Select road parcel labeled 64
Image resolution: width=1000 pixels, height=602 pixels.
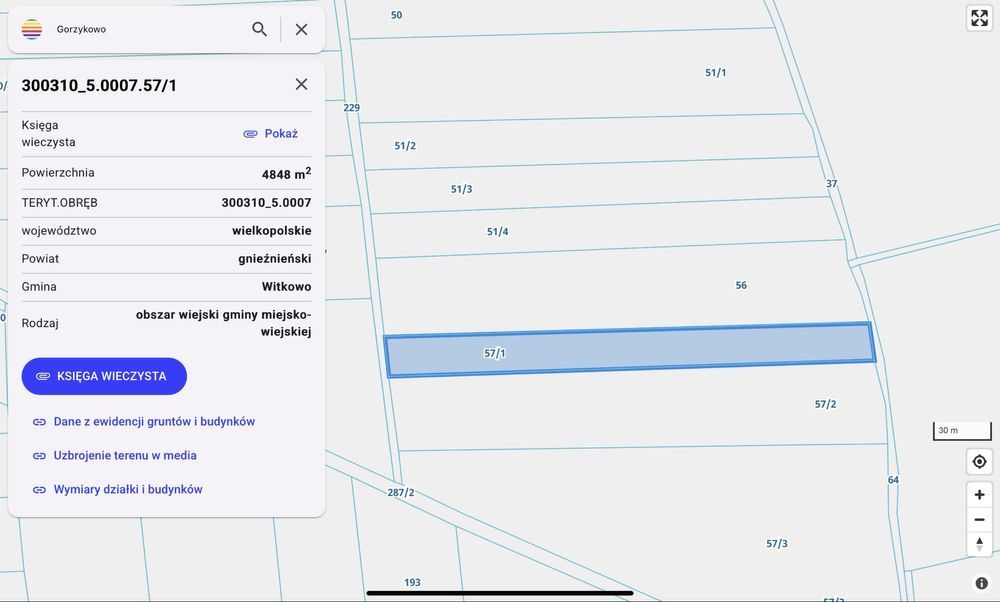(893, 480)
